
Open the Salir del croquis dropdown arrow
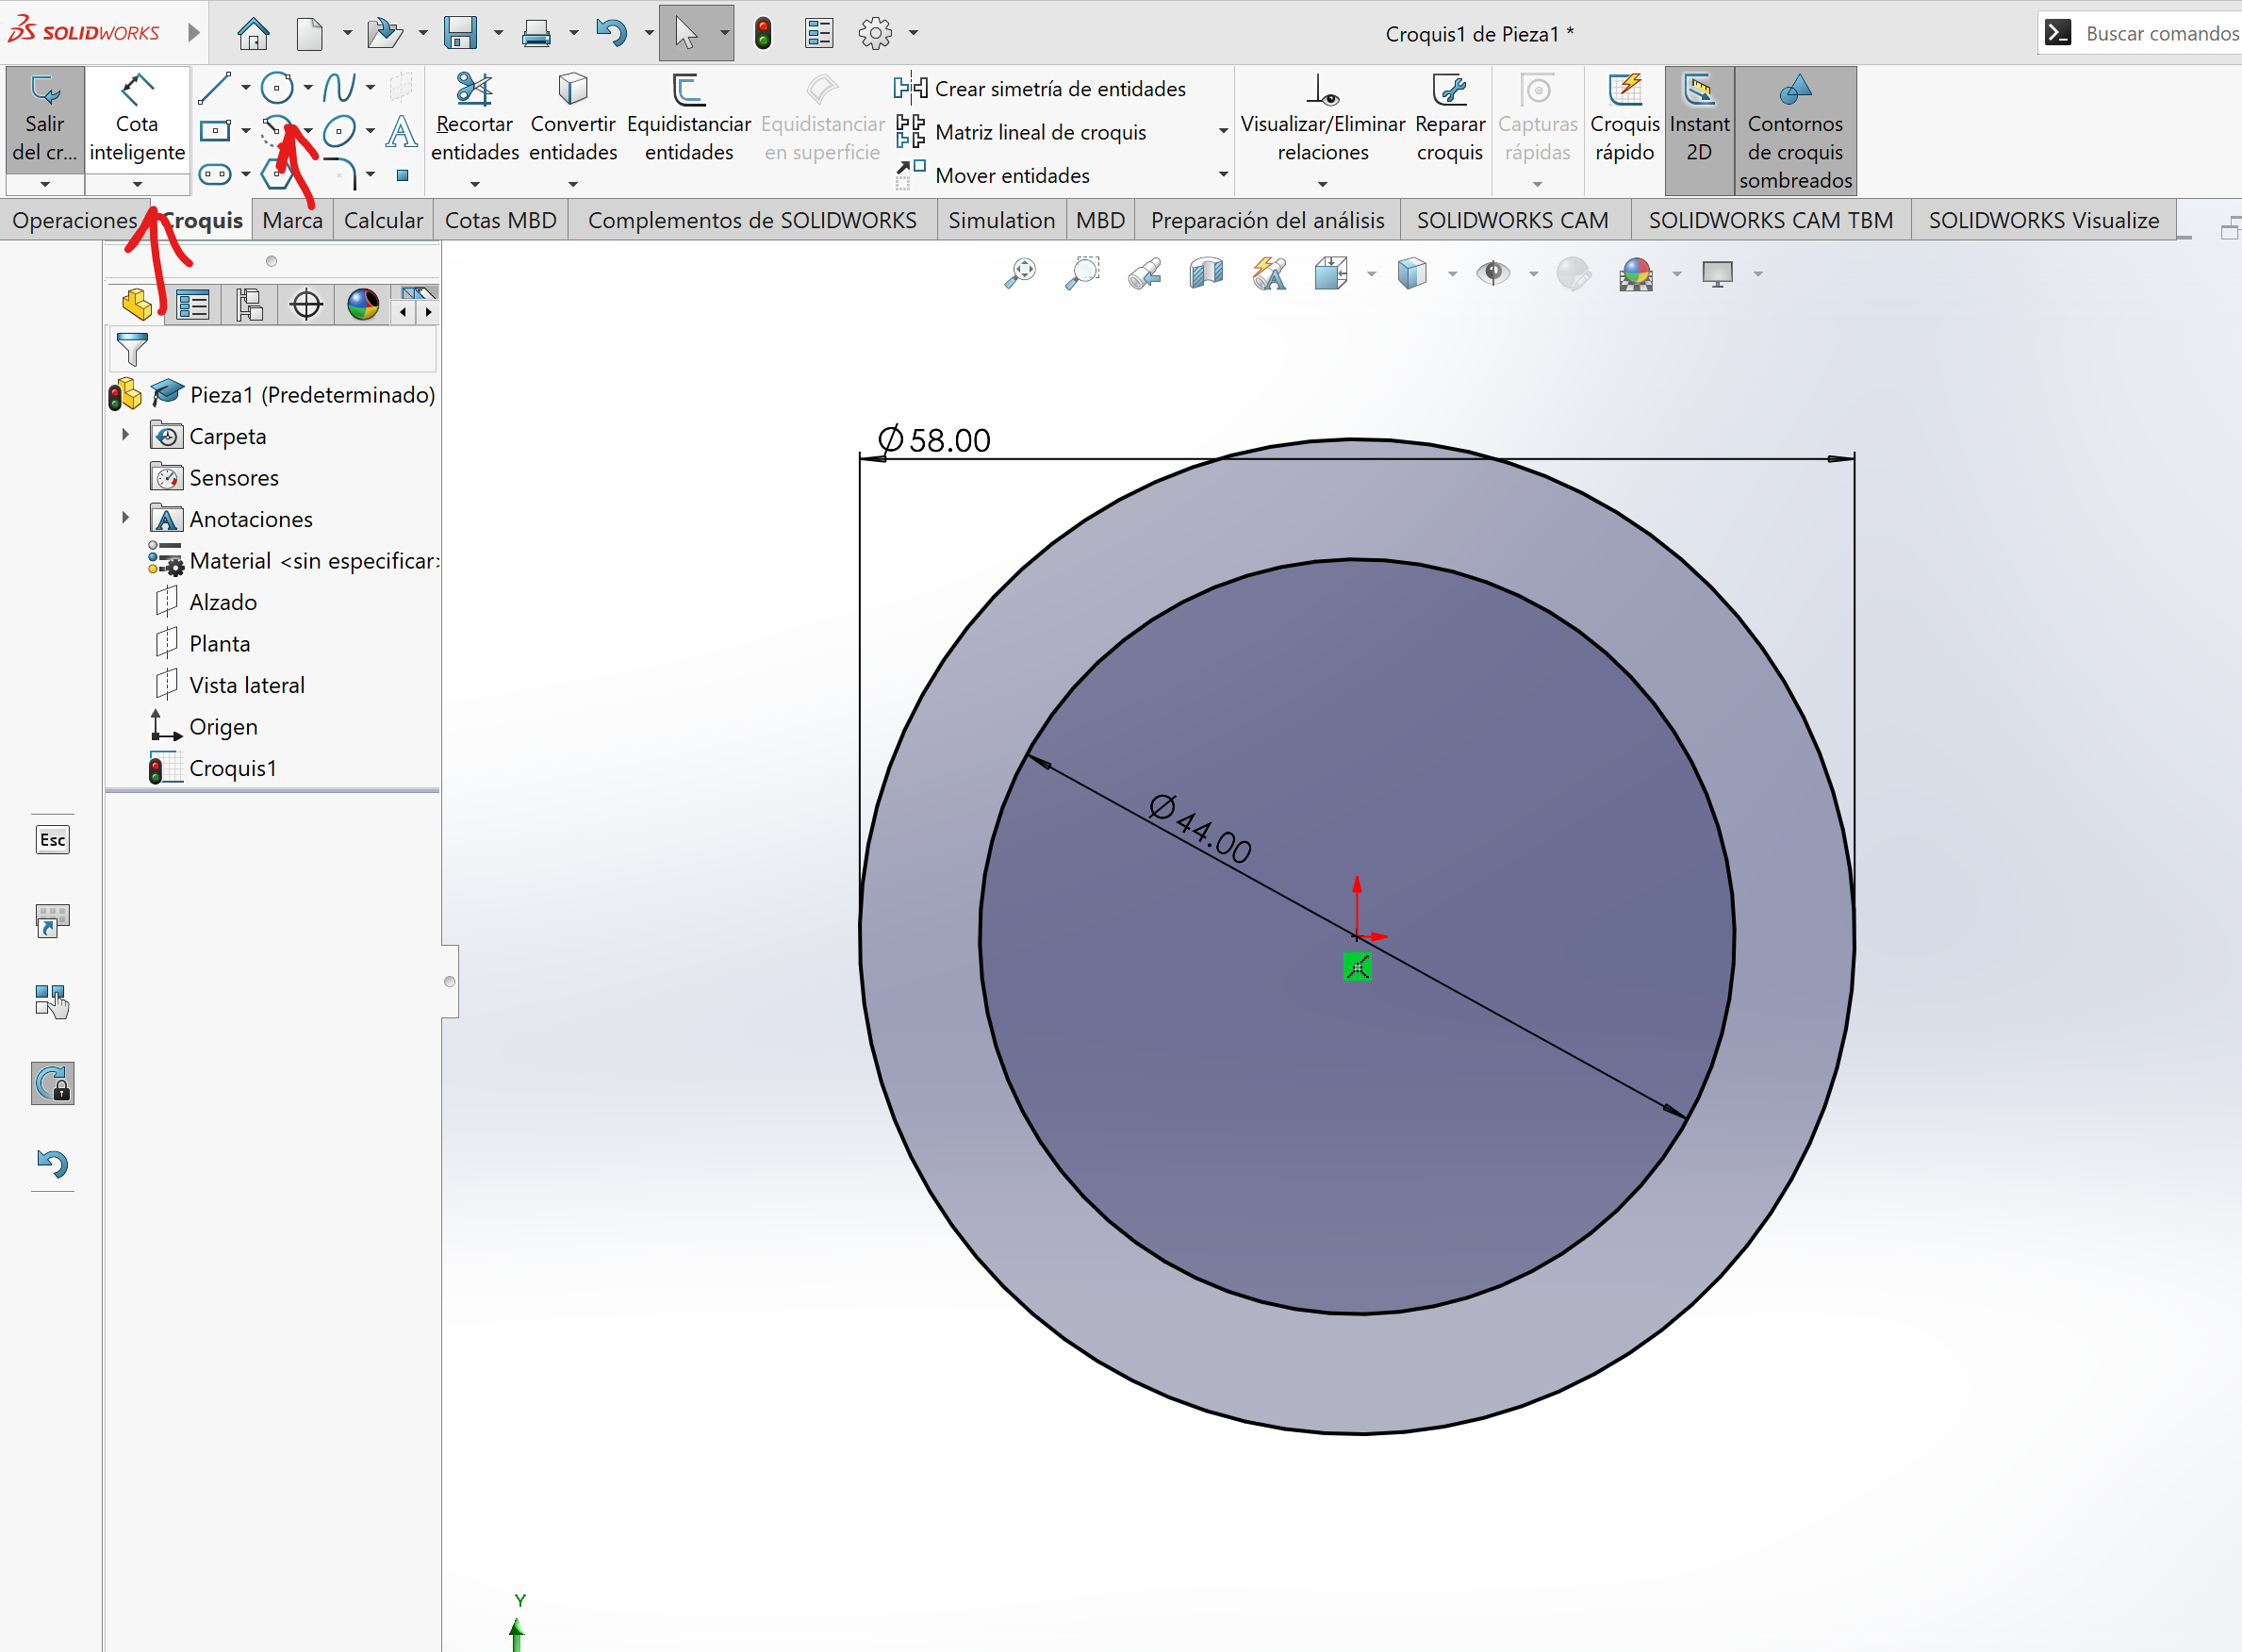pos(45,184)
